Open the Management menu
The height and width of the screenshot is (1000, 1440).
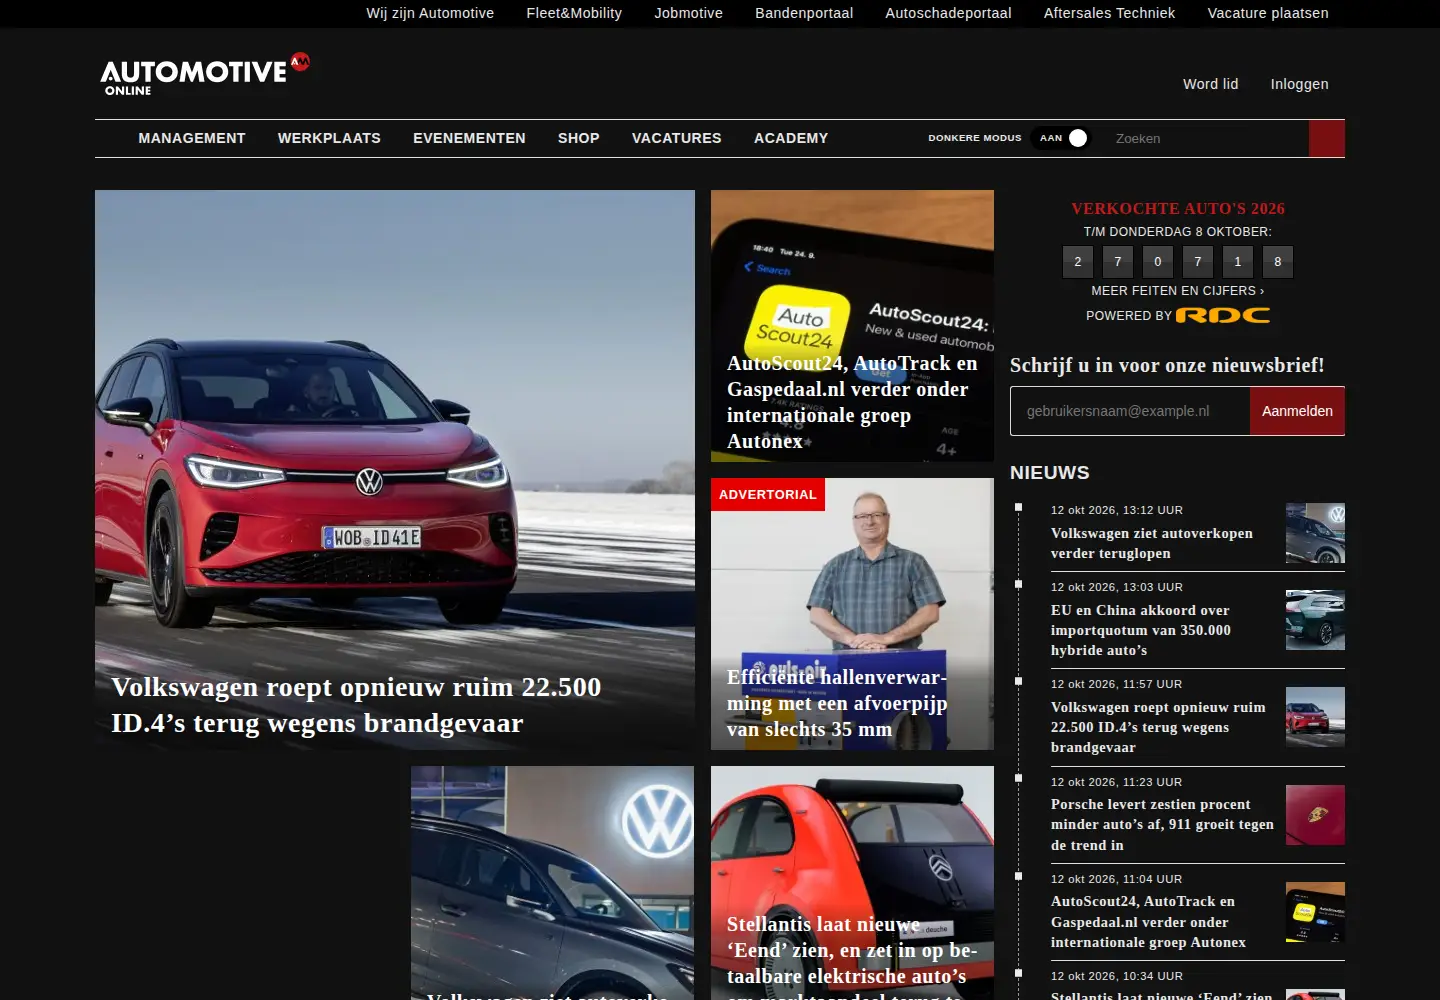(192, 138)
